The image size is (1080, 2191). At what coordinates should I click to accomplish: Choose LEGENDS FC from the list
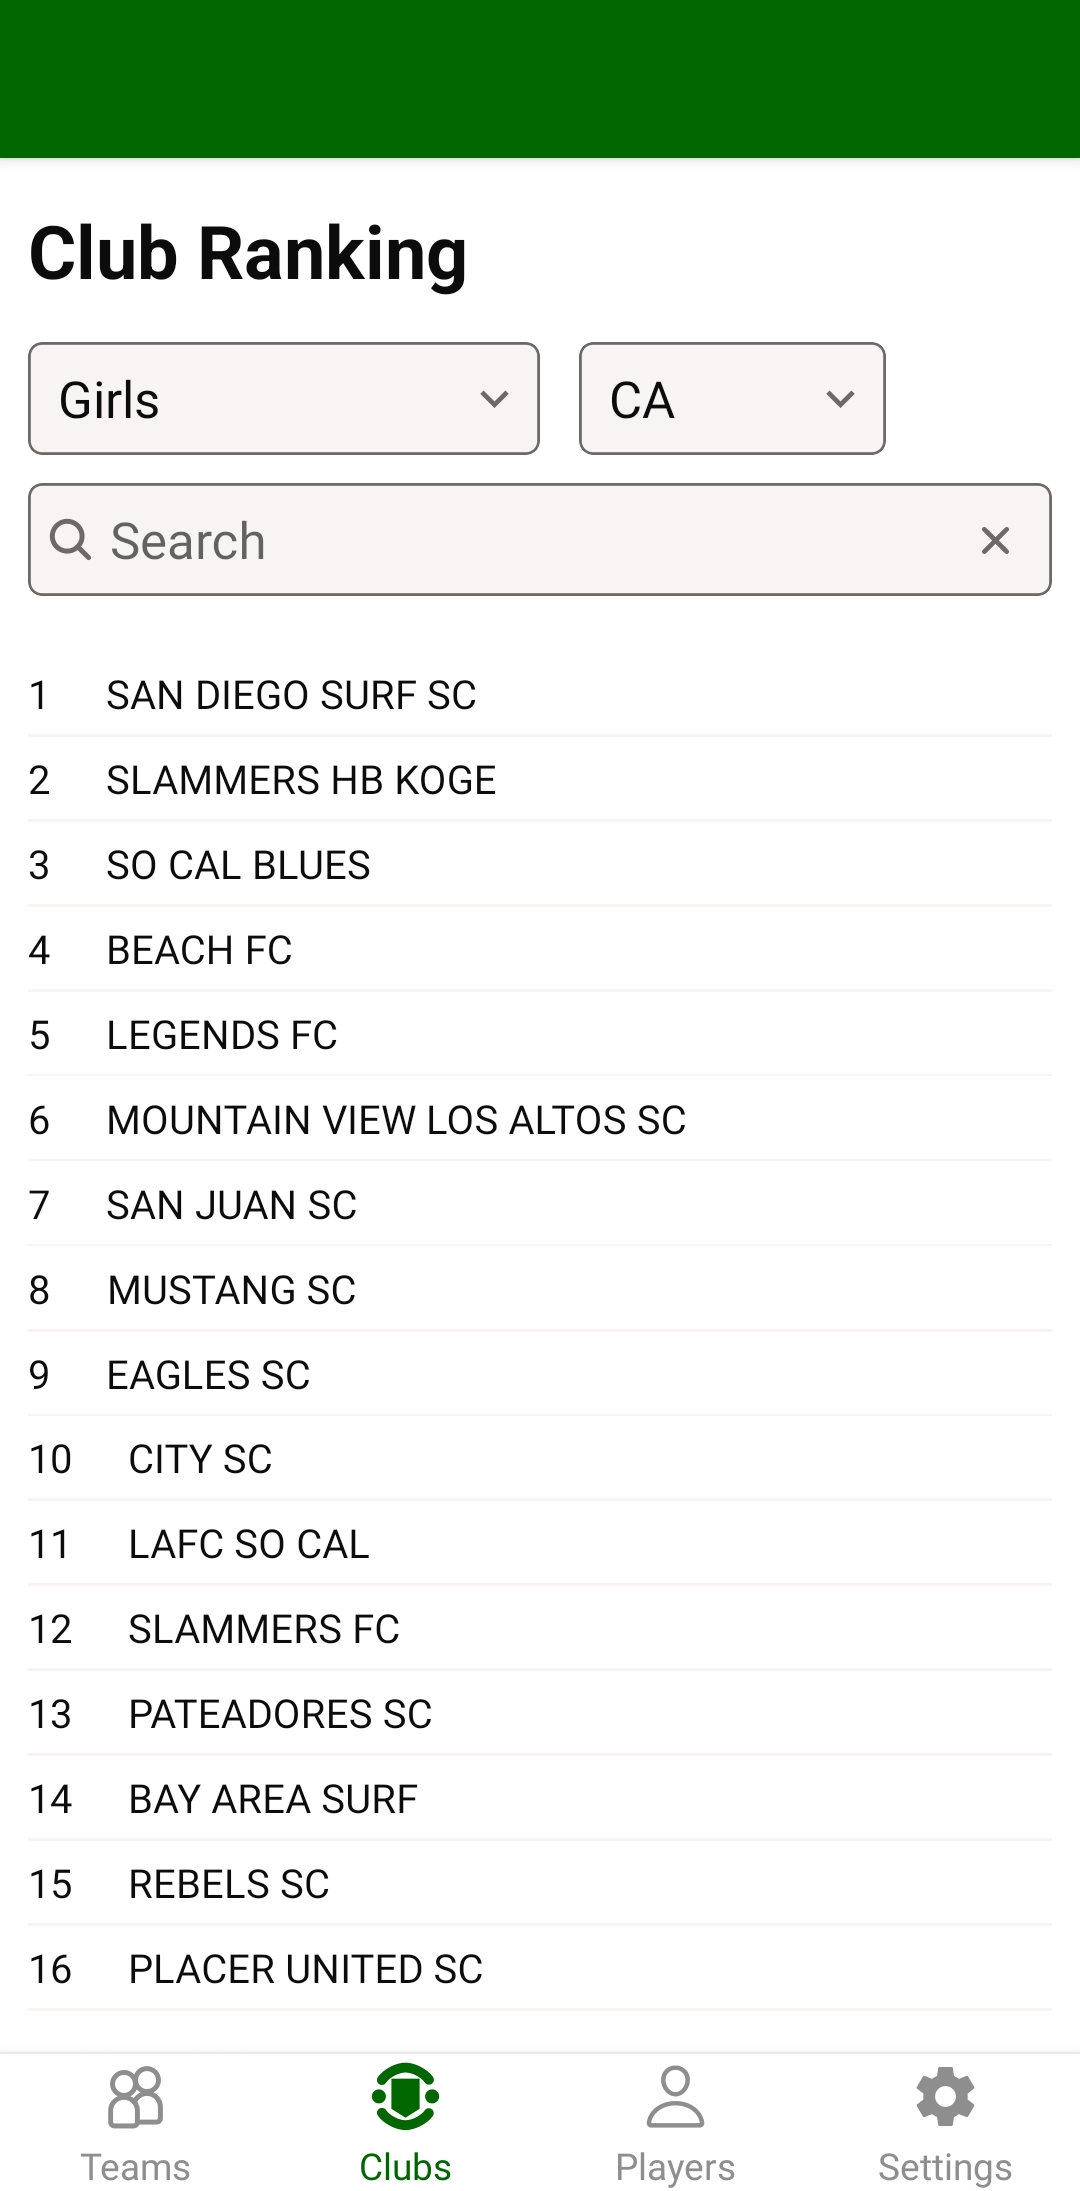[222, 1035]
